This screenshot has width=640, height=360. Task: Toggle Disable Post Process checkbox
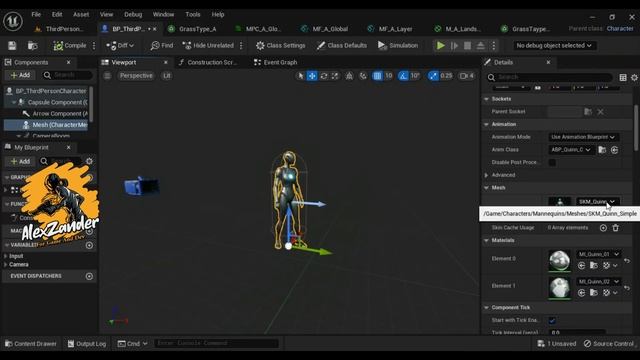552,162
